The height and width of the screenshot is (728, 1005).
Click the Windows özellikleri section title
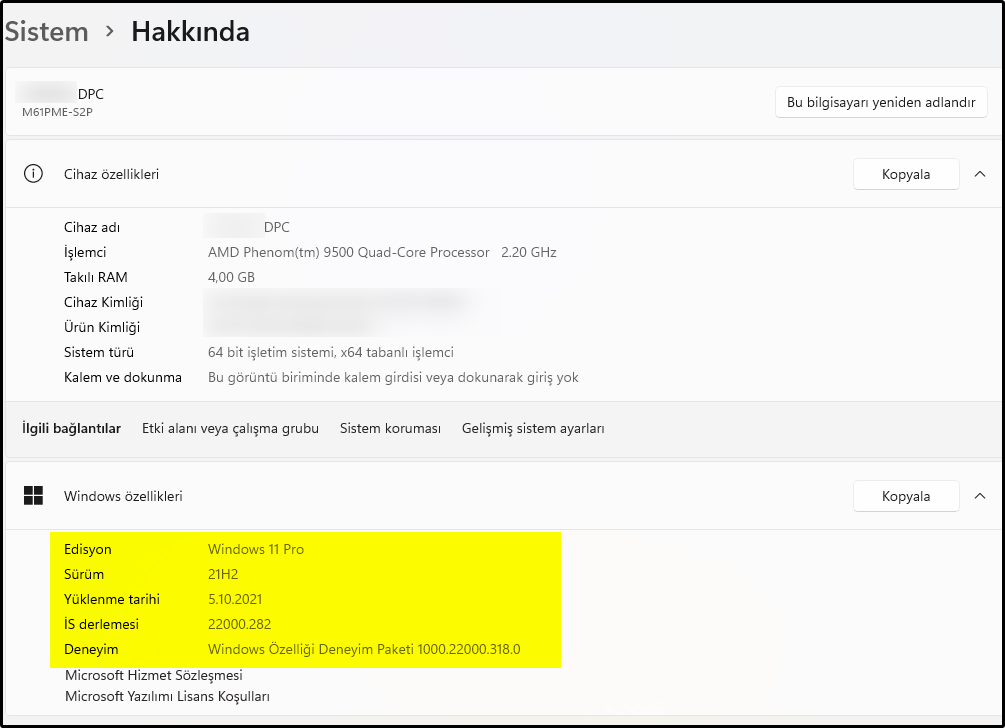[123, 495]
